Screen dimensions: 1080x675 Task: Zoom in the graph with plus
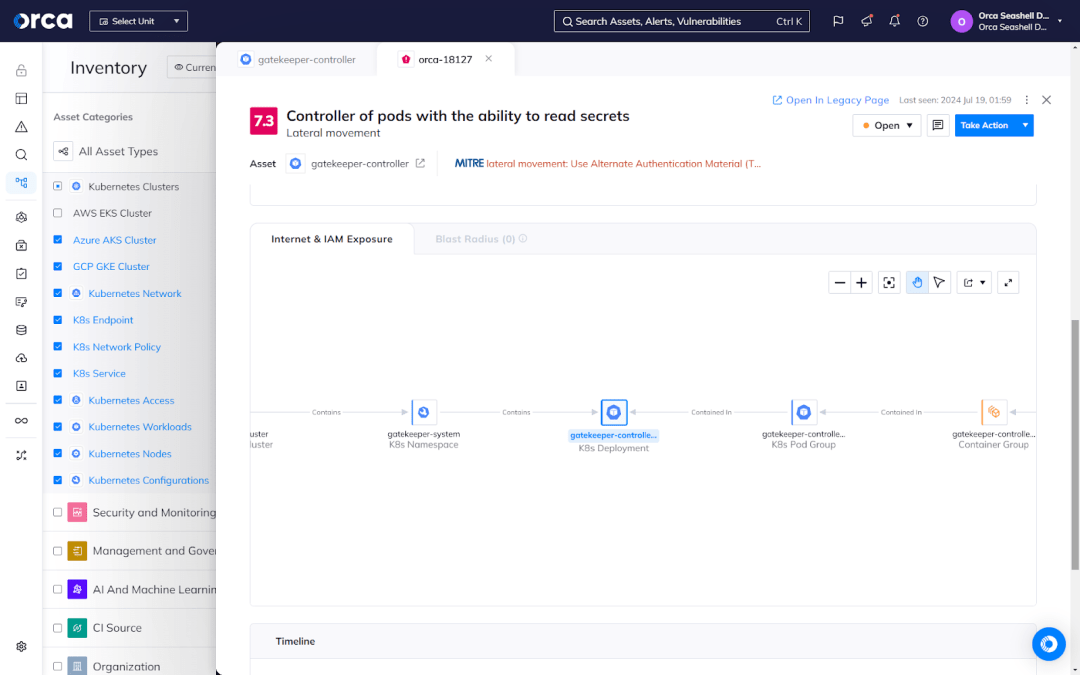tap(861, 282)
